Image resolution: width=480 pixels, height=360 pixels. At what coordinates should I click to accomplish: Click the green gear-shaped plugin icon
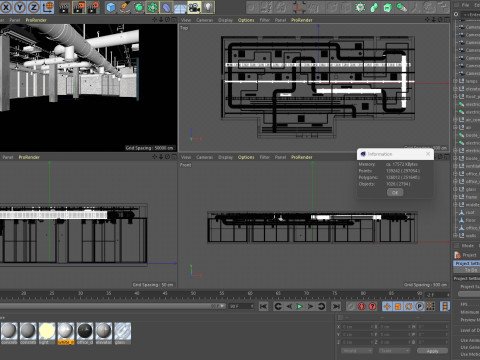(x=360, y=7)
